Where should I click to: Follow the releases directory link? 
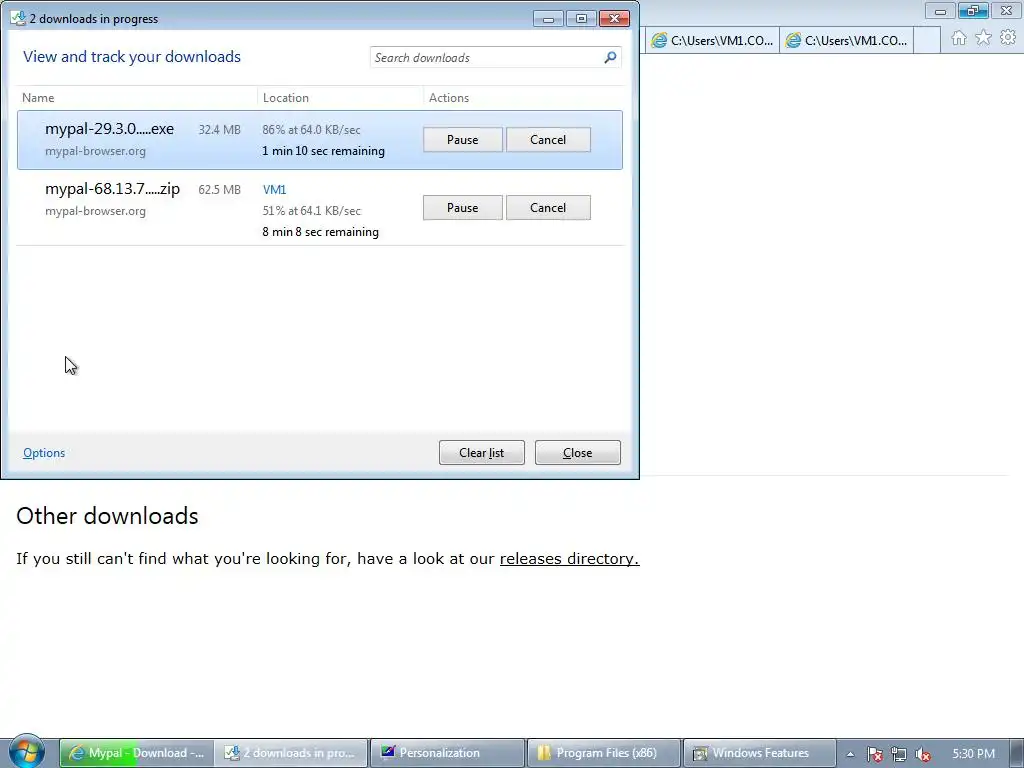[569, 558]
